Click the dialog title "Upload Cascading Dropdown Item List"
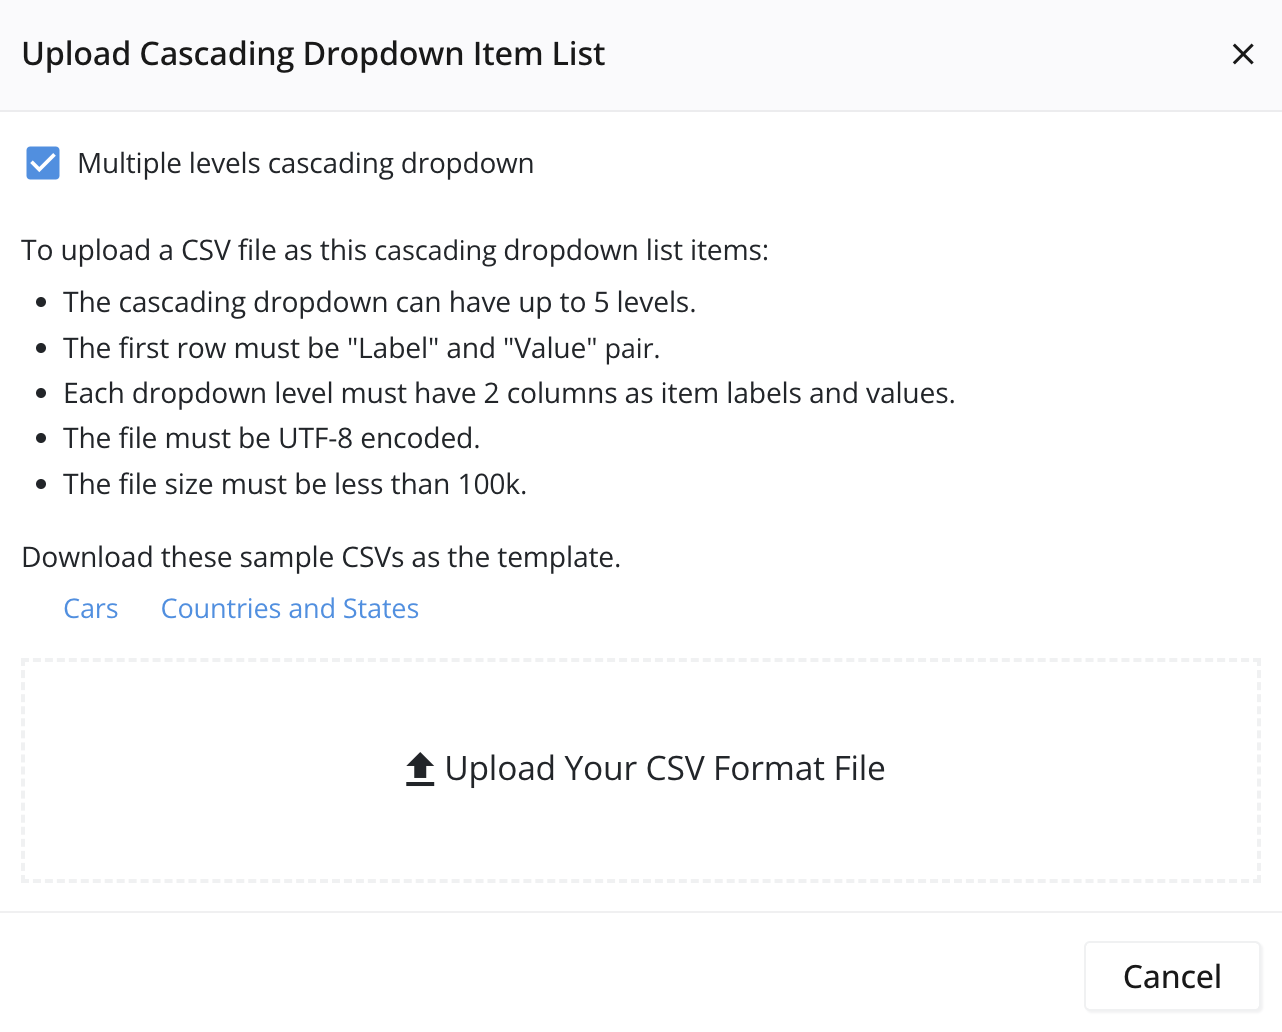 tap(313, 54)
